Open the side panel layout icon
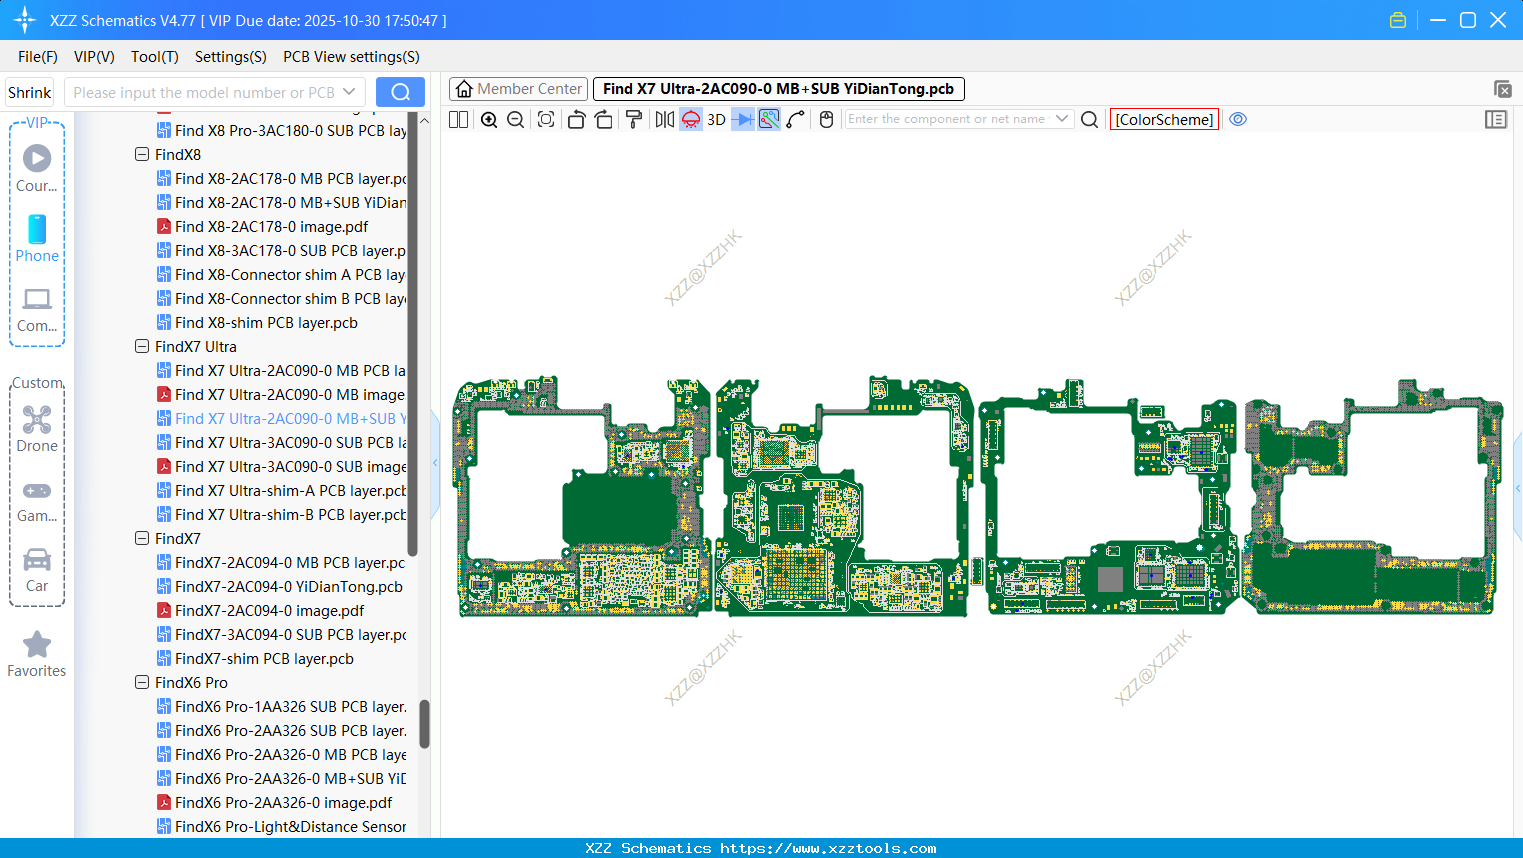 pos(1496,120)
